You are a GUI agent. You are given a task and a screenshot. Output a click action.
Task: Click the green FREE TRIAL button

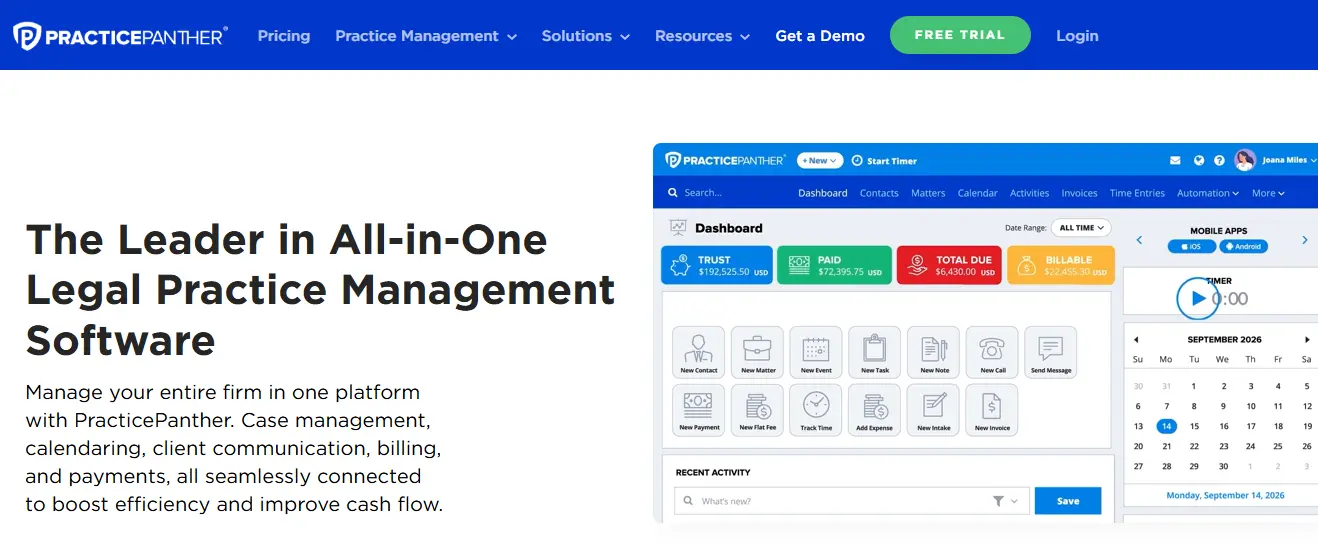click(960, 35)
